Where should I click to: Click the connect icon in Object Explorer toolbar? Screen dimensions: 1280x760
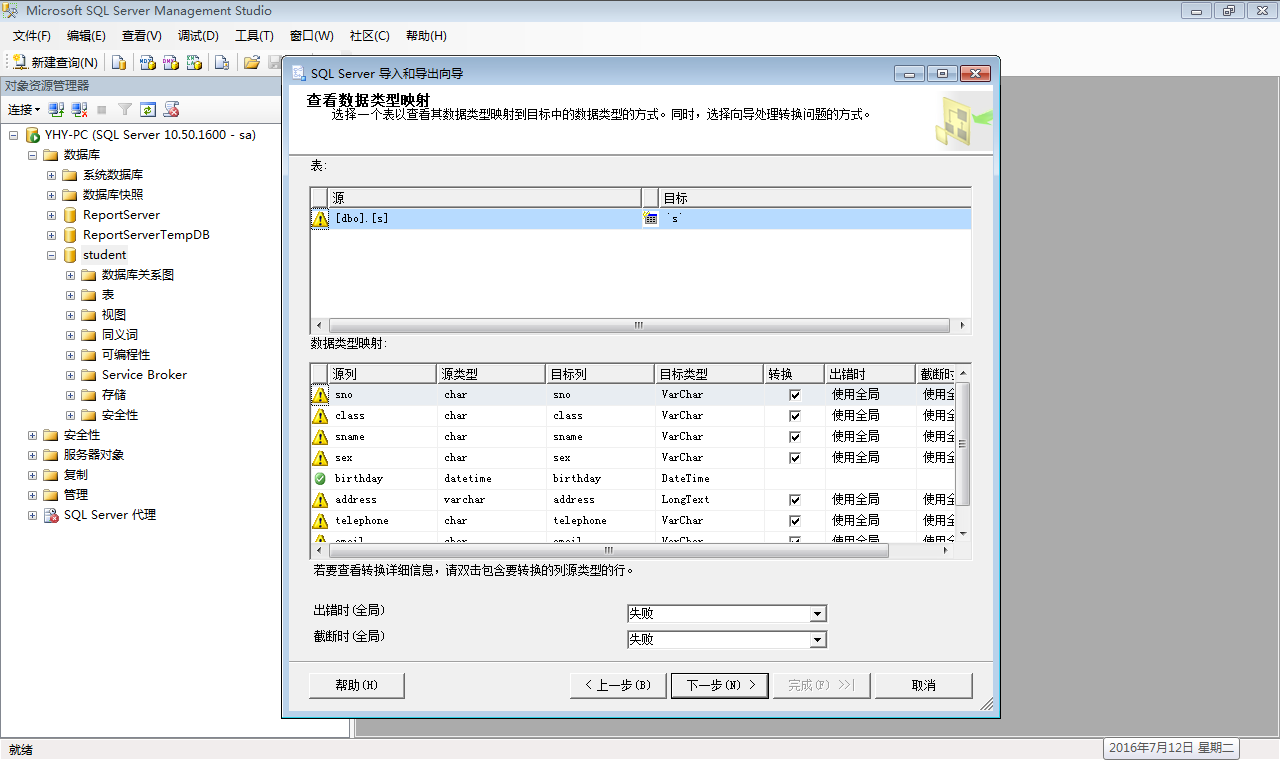(x=57, y=110)
